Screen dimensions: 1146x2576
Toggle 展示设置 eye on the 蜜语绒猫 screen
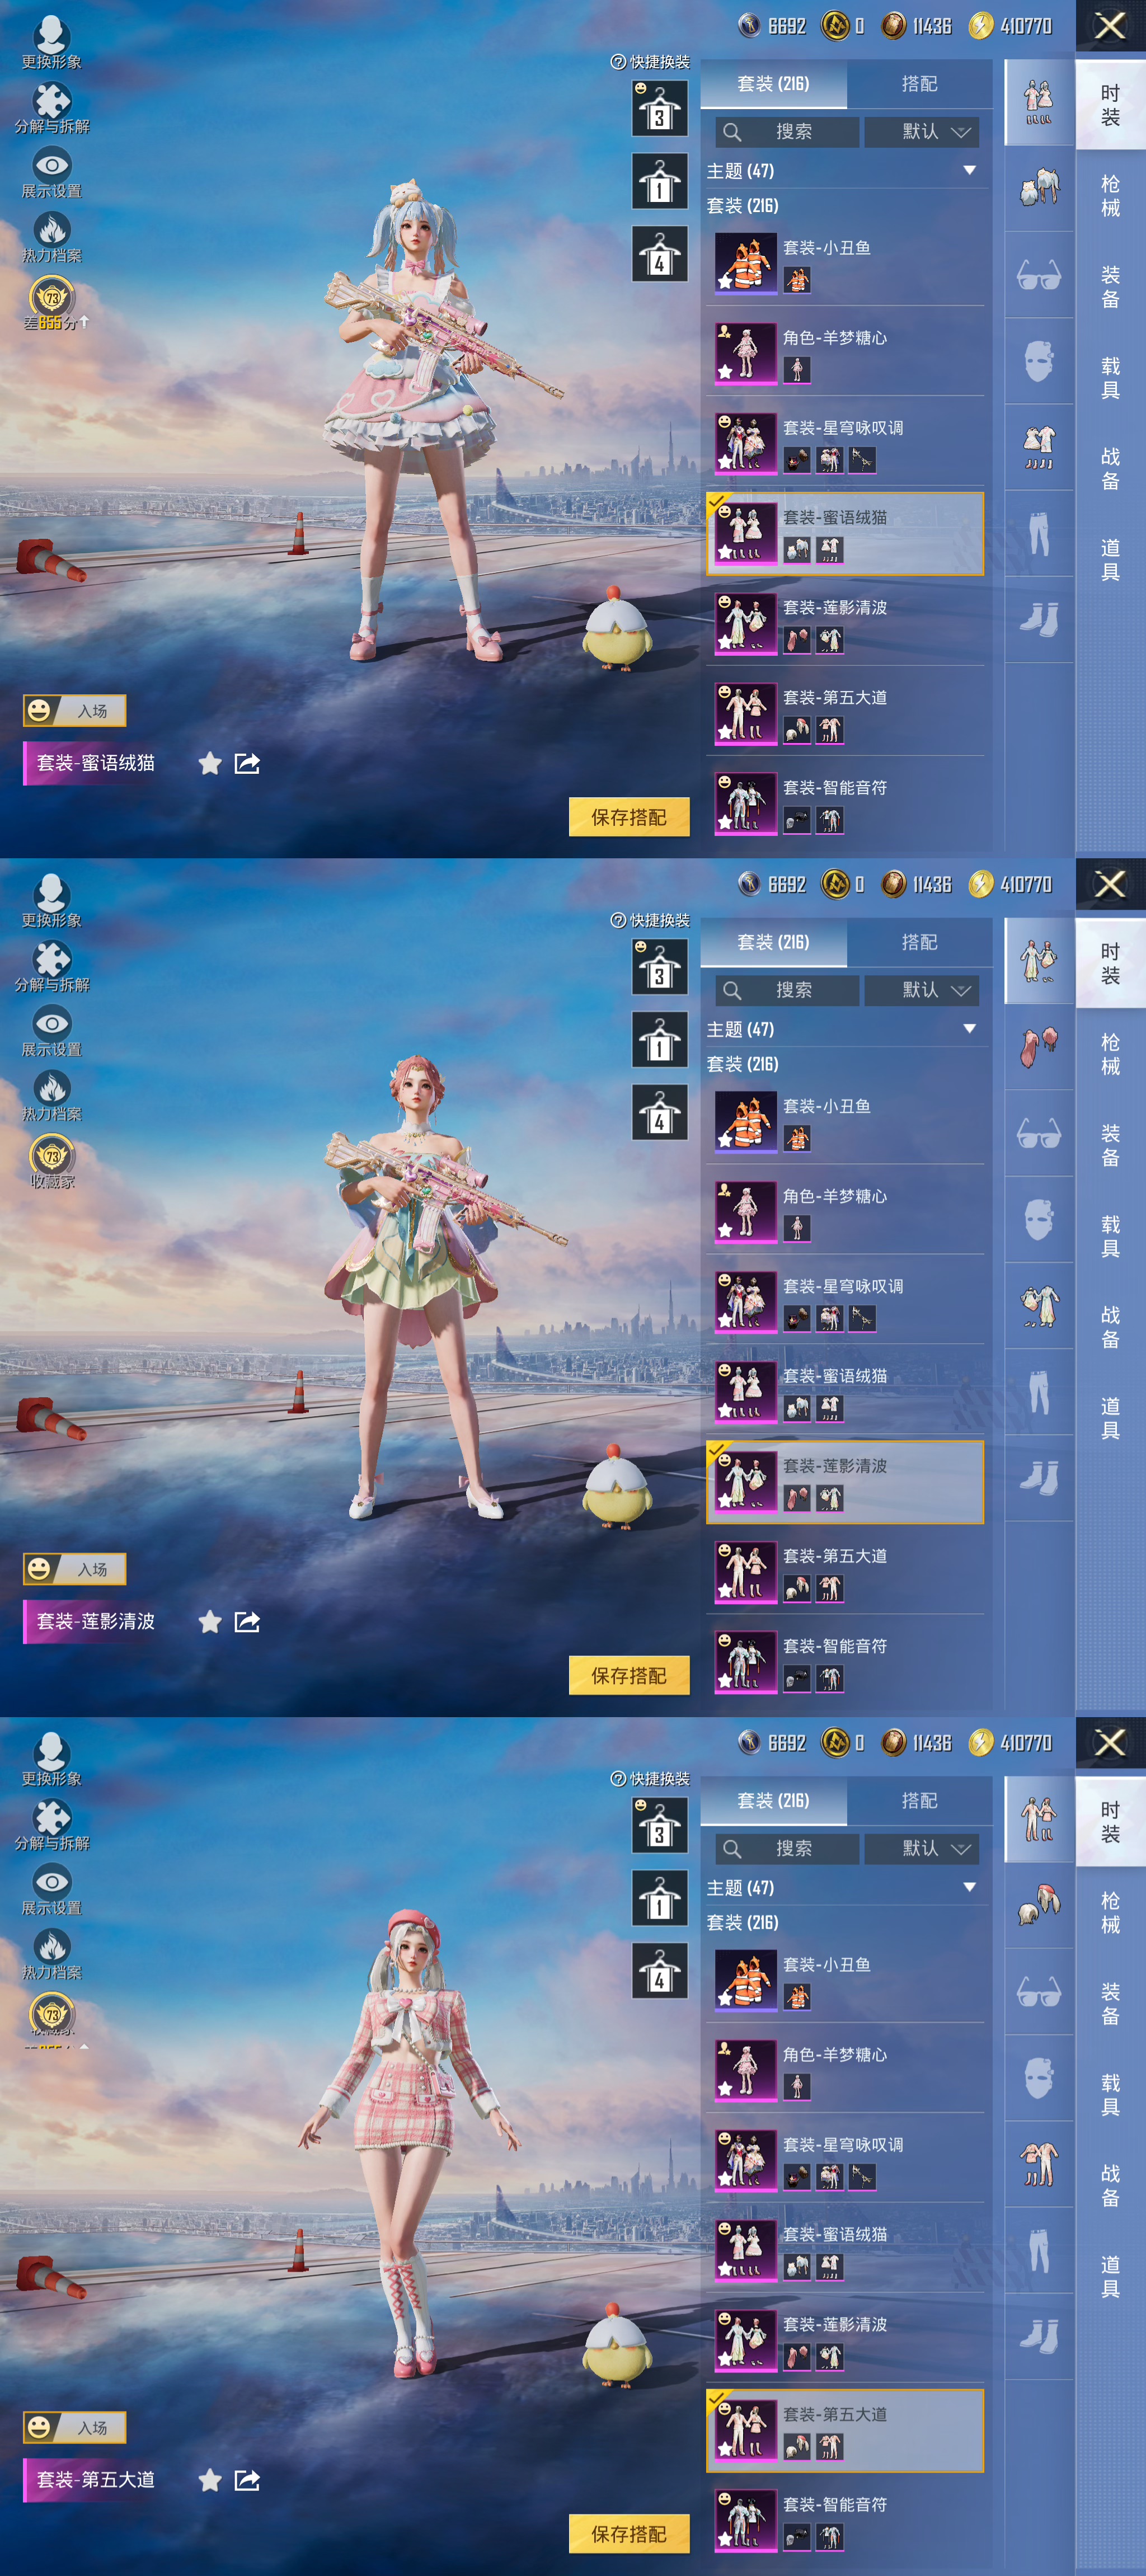coord(52,164)
